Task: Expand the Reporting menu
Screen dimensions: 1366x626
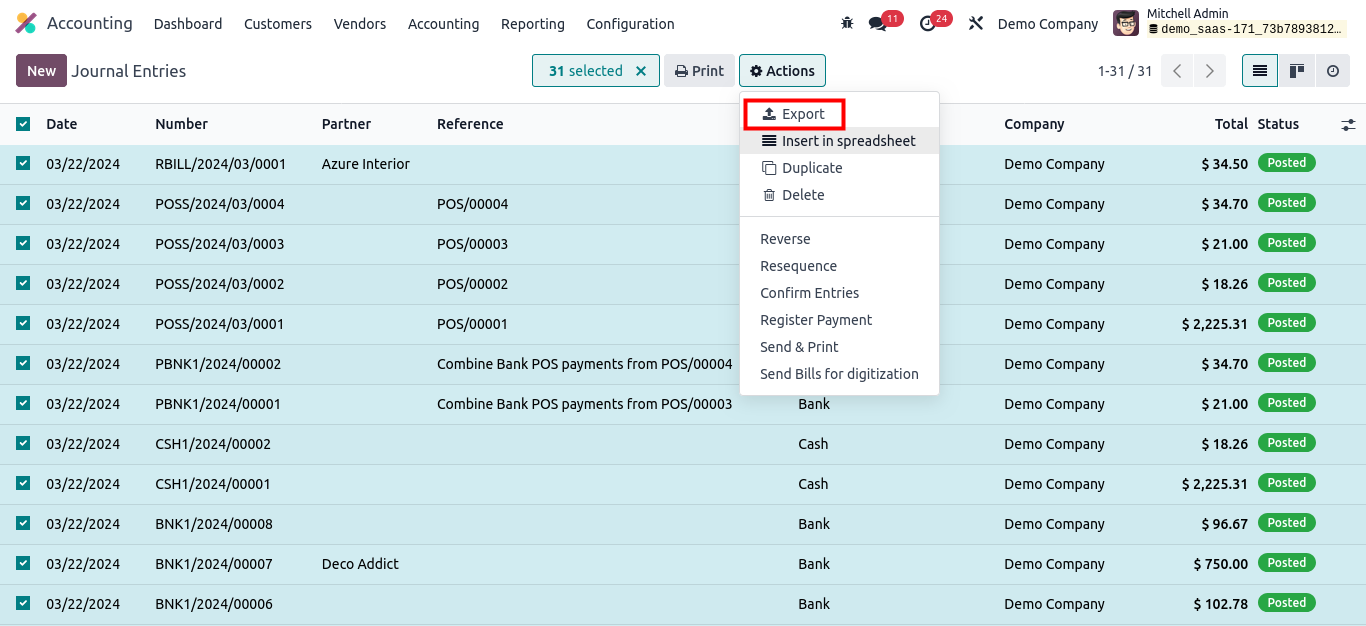Action: coord(532,23)
